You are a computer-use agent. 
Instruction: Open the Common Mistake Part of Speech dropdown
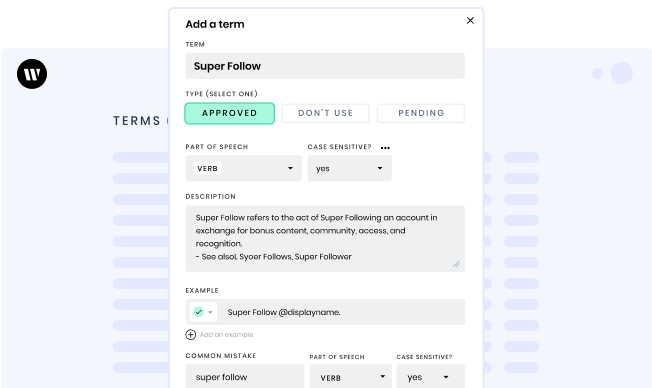click(351, 377)
